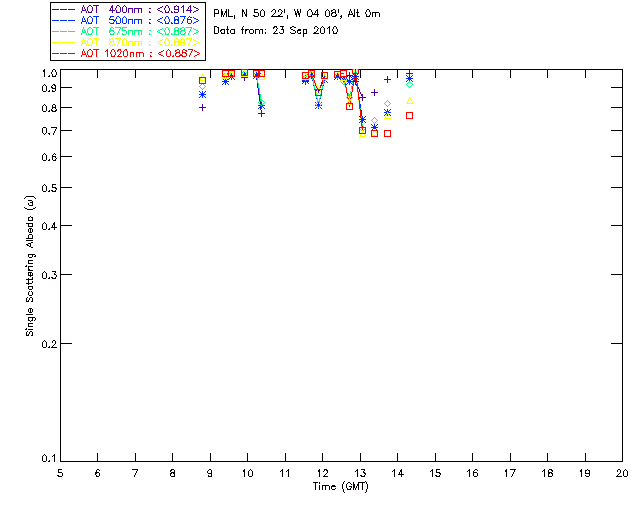The height and width of the screenshot is (512, 640).
Task: Click x-axis tick label 5
Action: pyautogui.click(x=60, y=473)
